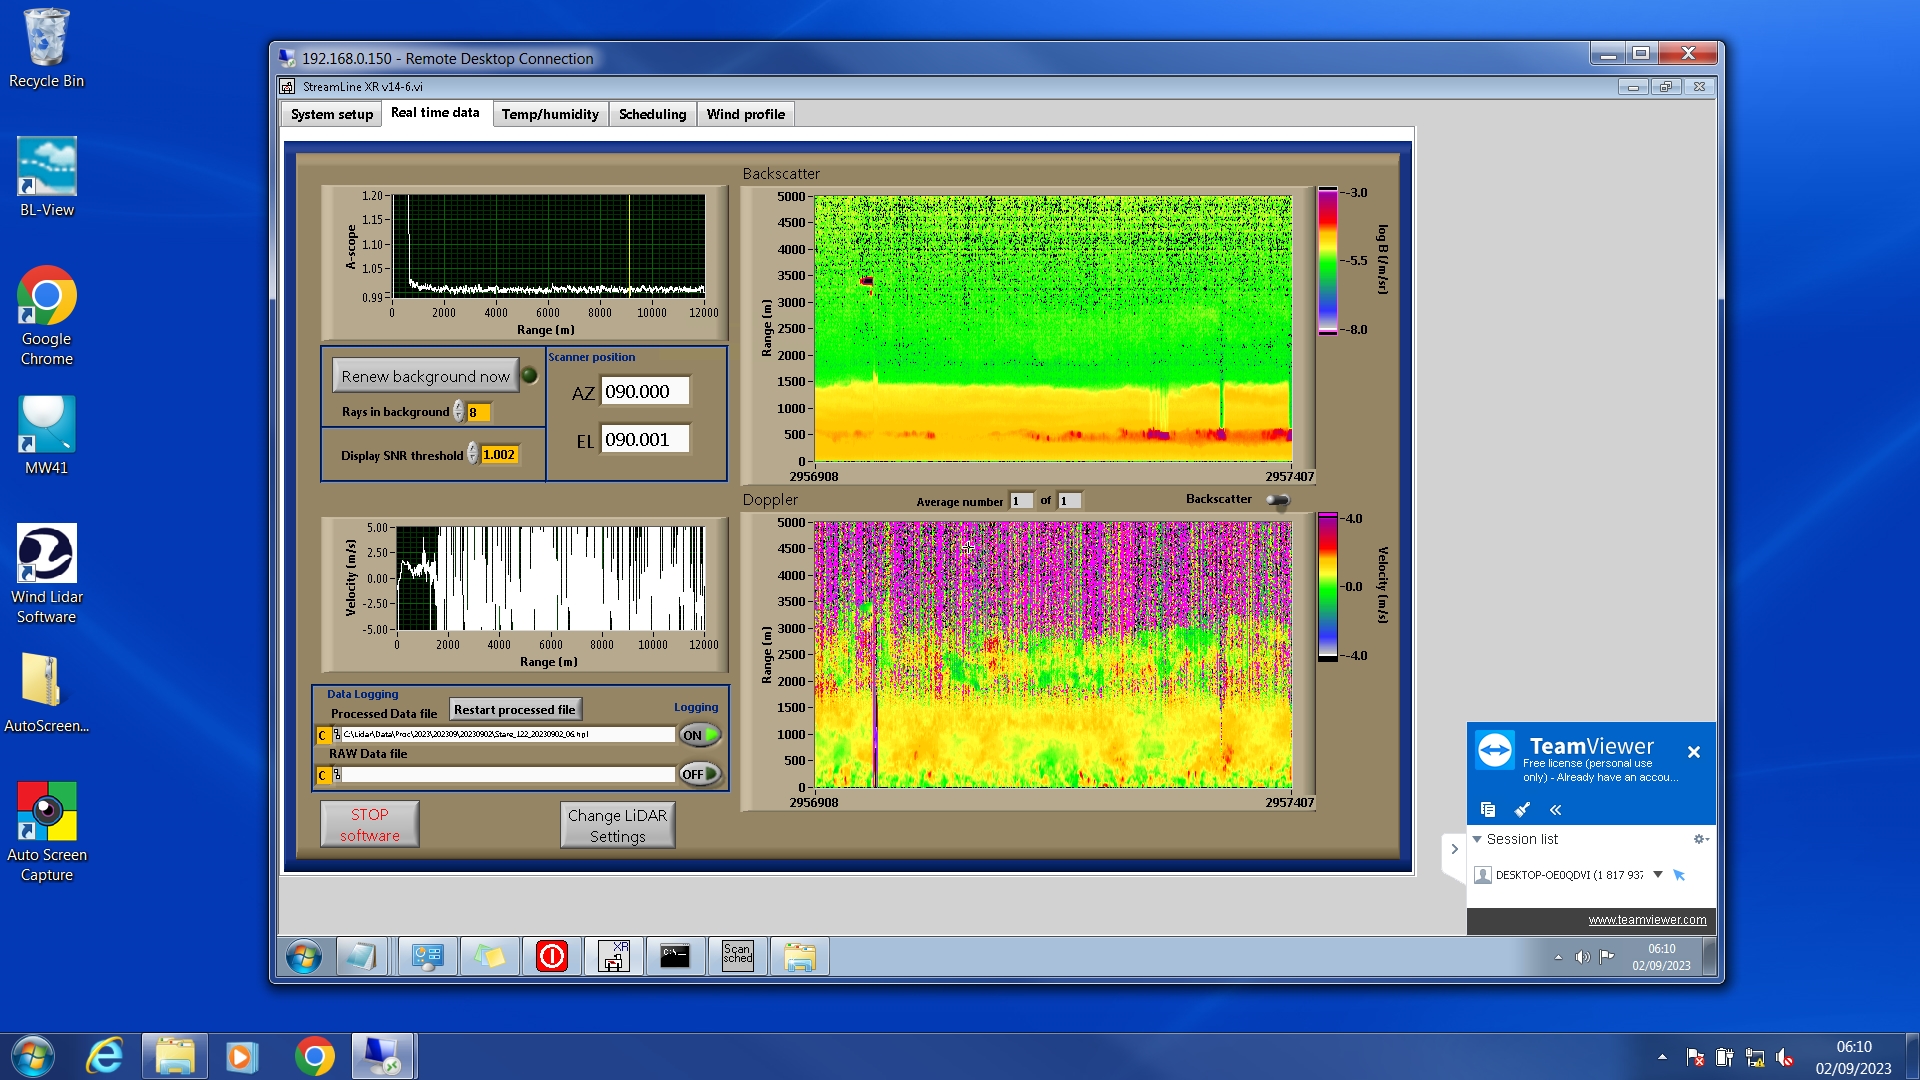The width and height of the screenshot is (1920, 1080).
Task: Click the red power icon in remote taskbar
Action: (551, 957)
